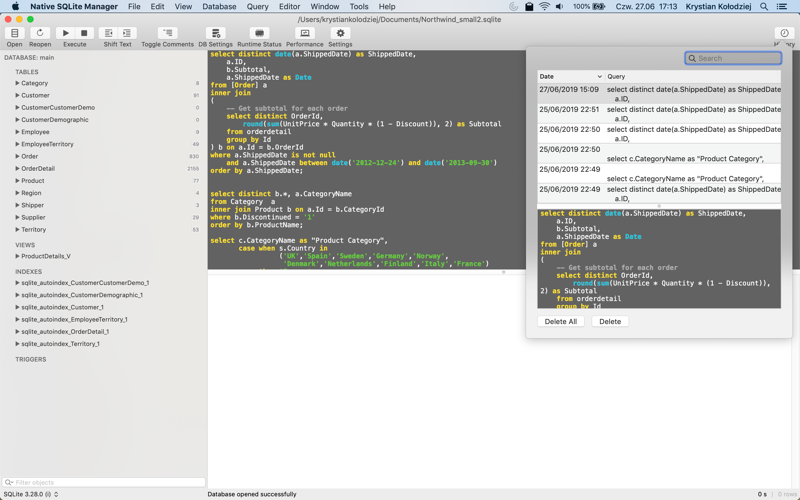Open the Database menu
Image resolution: width=800 pixels, height=500 pixels.
(x=219, y=6)
